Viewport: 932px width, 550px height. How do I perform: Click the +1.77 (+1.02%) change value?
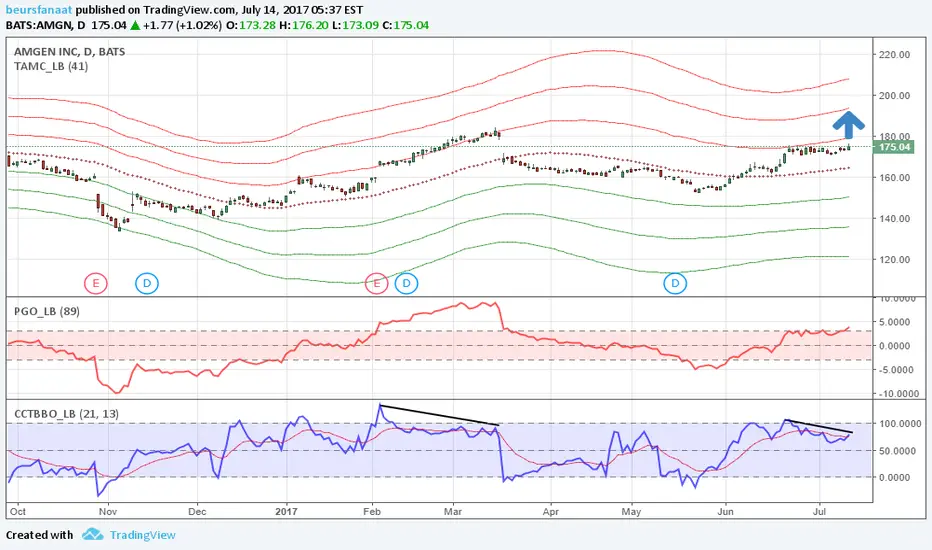click(x=182, y=26)
